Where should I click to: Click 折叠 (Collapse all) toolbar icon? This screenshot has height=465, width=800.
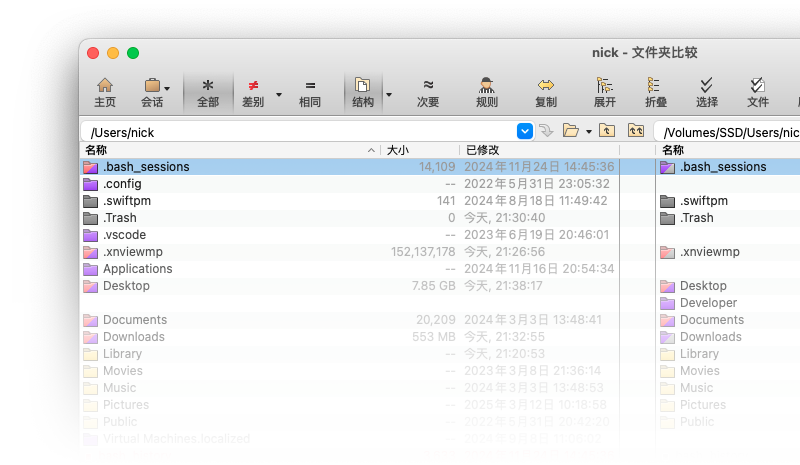(x=655, y=92)
